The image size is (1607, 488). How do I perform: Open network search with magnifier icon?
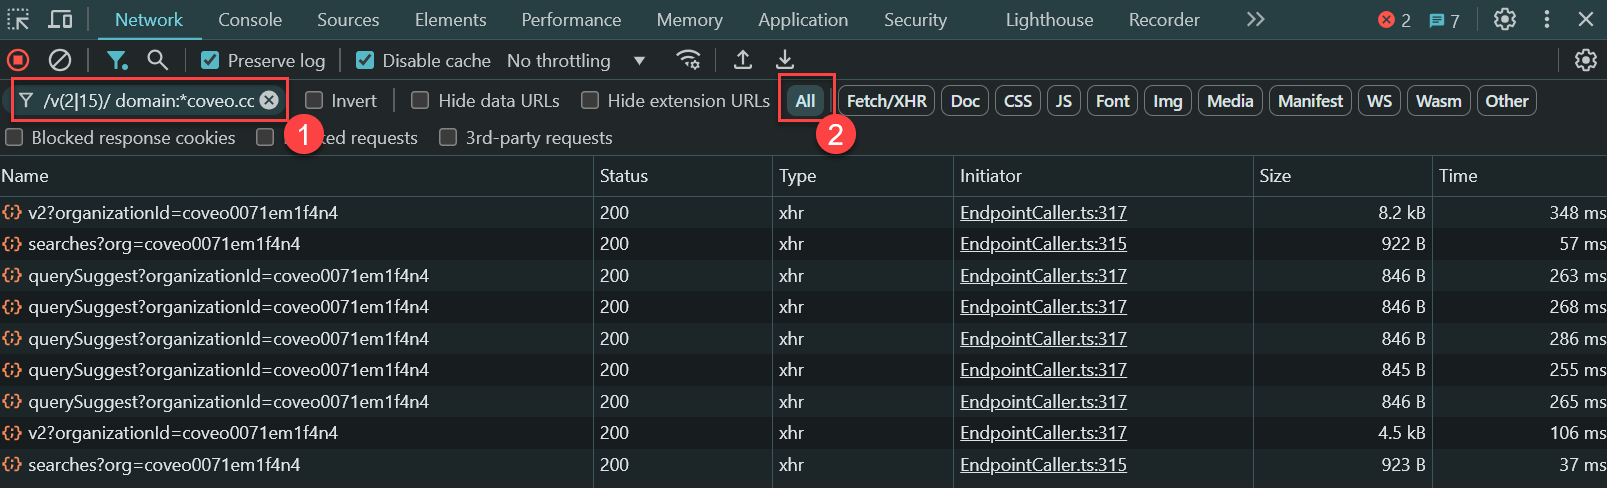coord(157,60)
